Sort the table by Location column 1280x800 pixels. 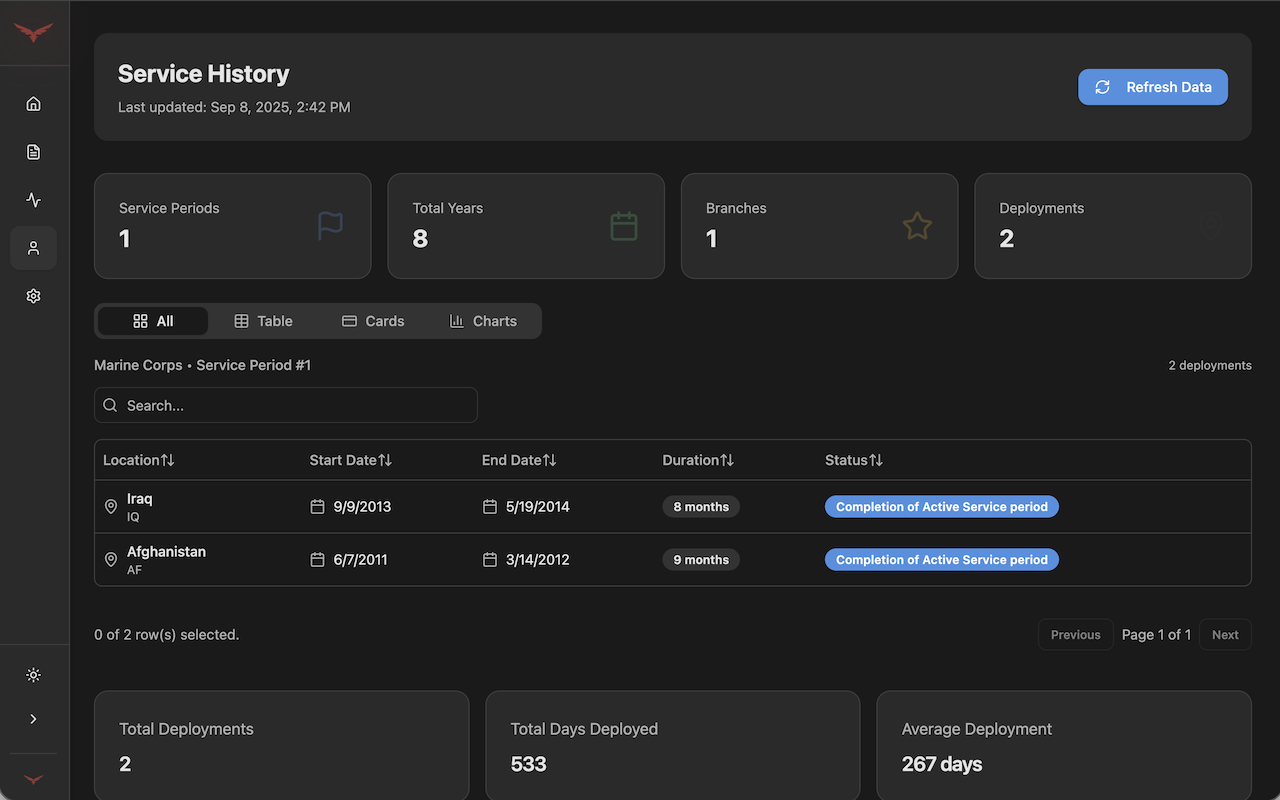coord(139,460)
